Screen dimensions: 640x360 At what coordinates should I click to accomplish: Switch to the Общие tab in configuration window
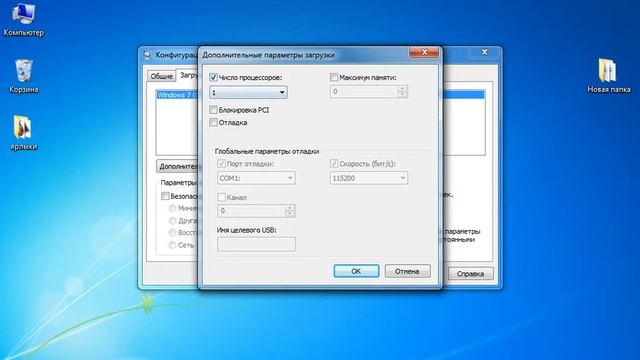162,76
